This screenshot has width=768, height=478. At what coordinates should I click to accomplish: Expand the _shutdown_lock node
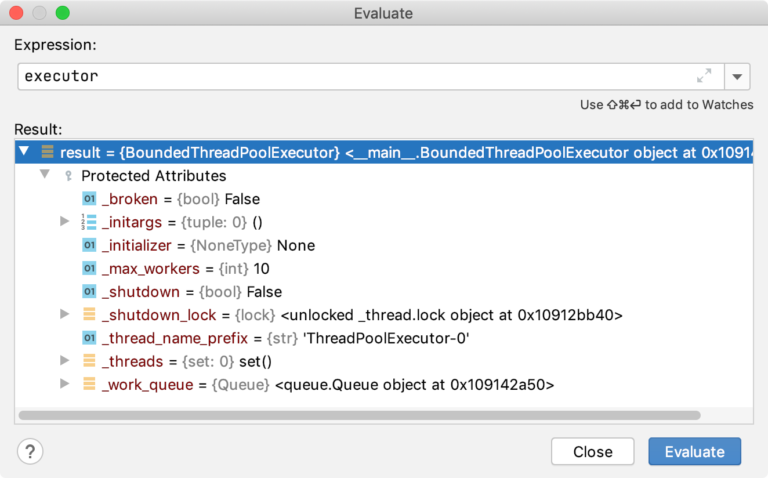point(65,315)
